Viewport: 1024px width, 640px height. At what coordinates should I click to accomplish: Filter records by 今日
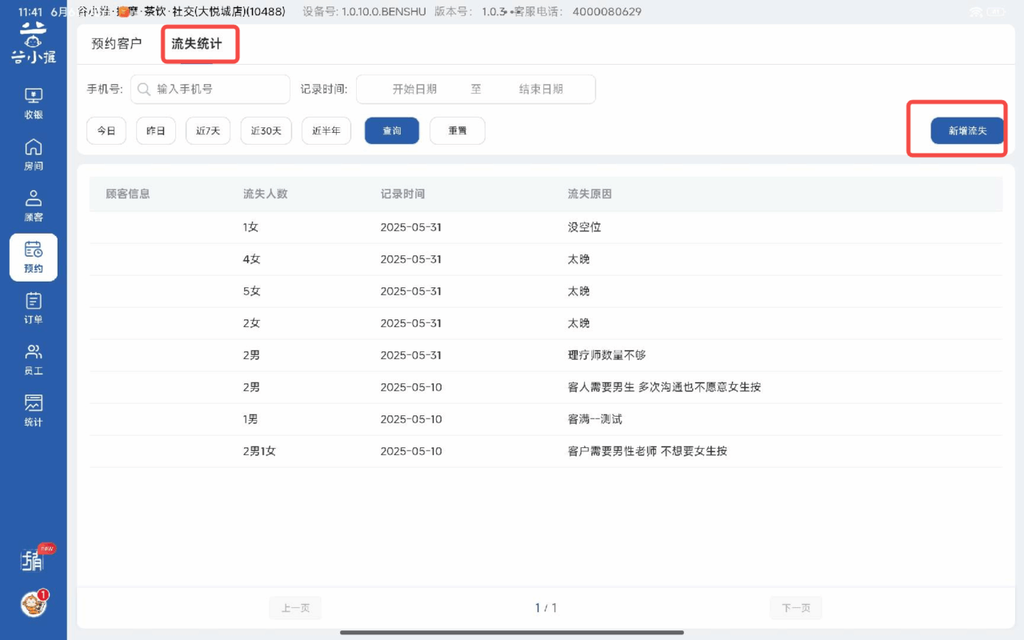pyautogui.click(x=106, y=131)
